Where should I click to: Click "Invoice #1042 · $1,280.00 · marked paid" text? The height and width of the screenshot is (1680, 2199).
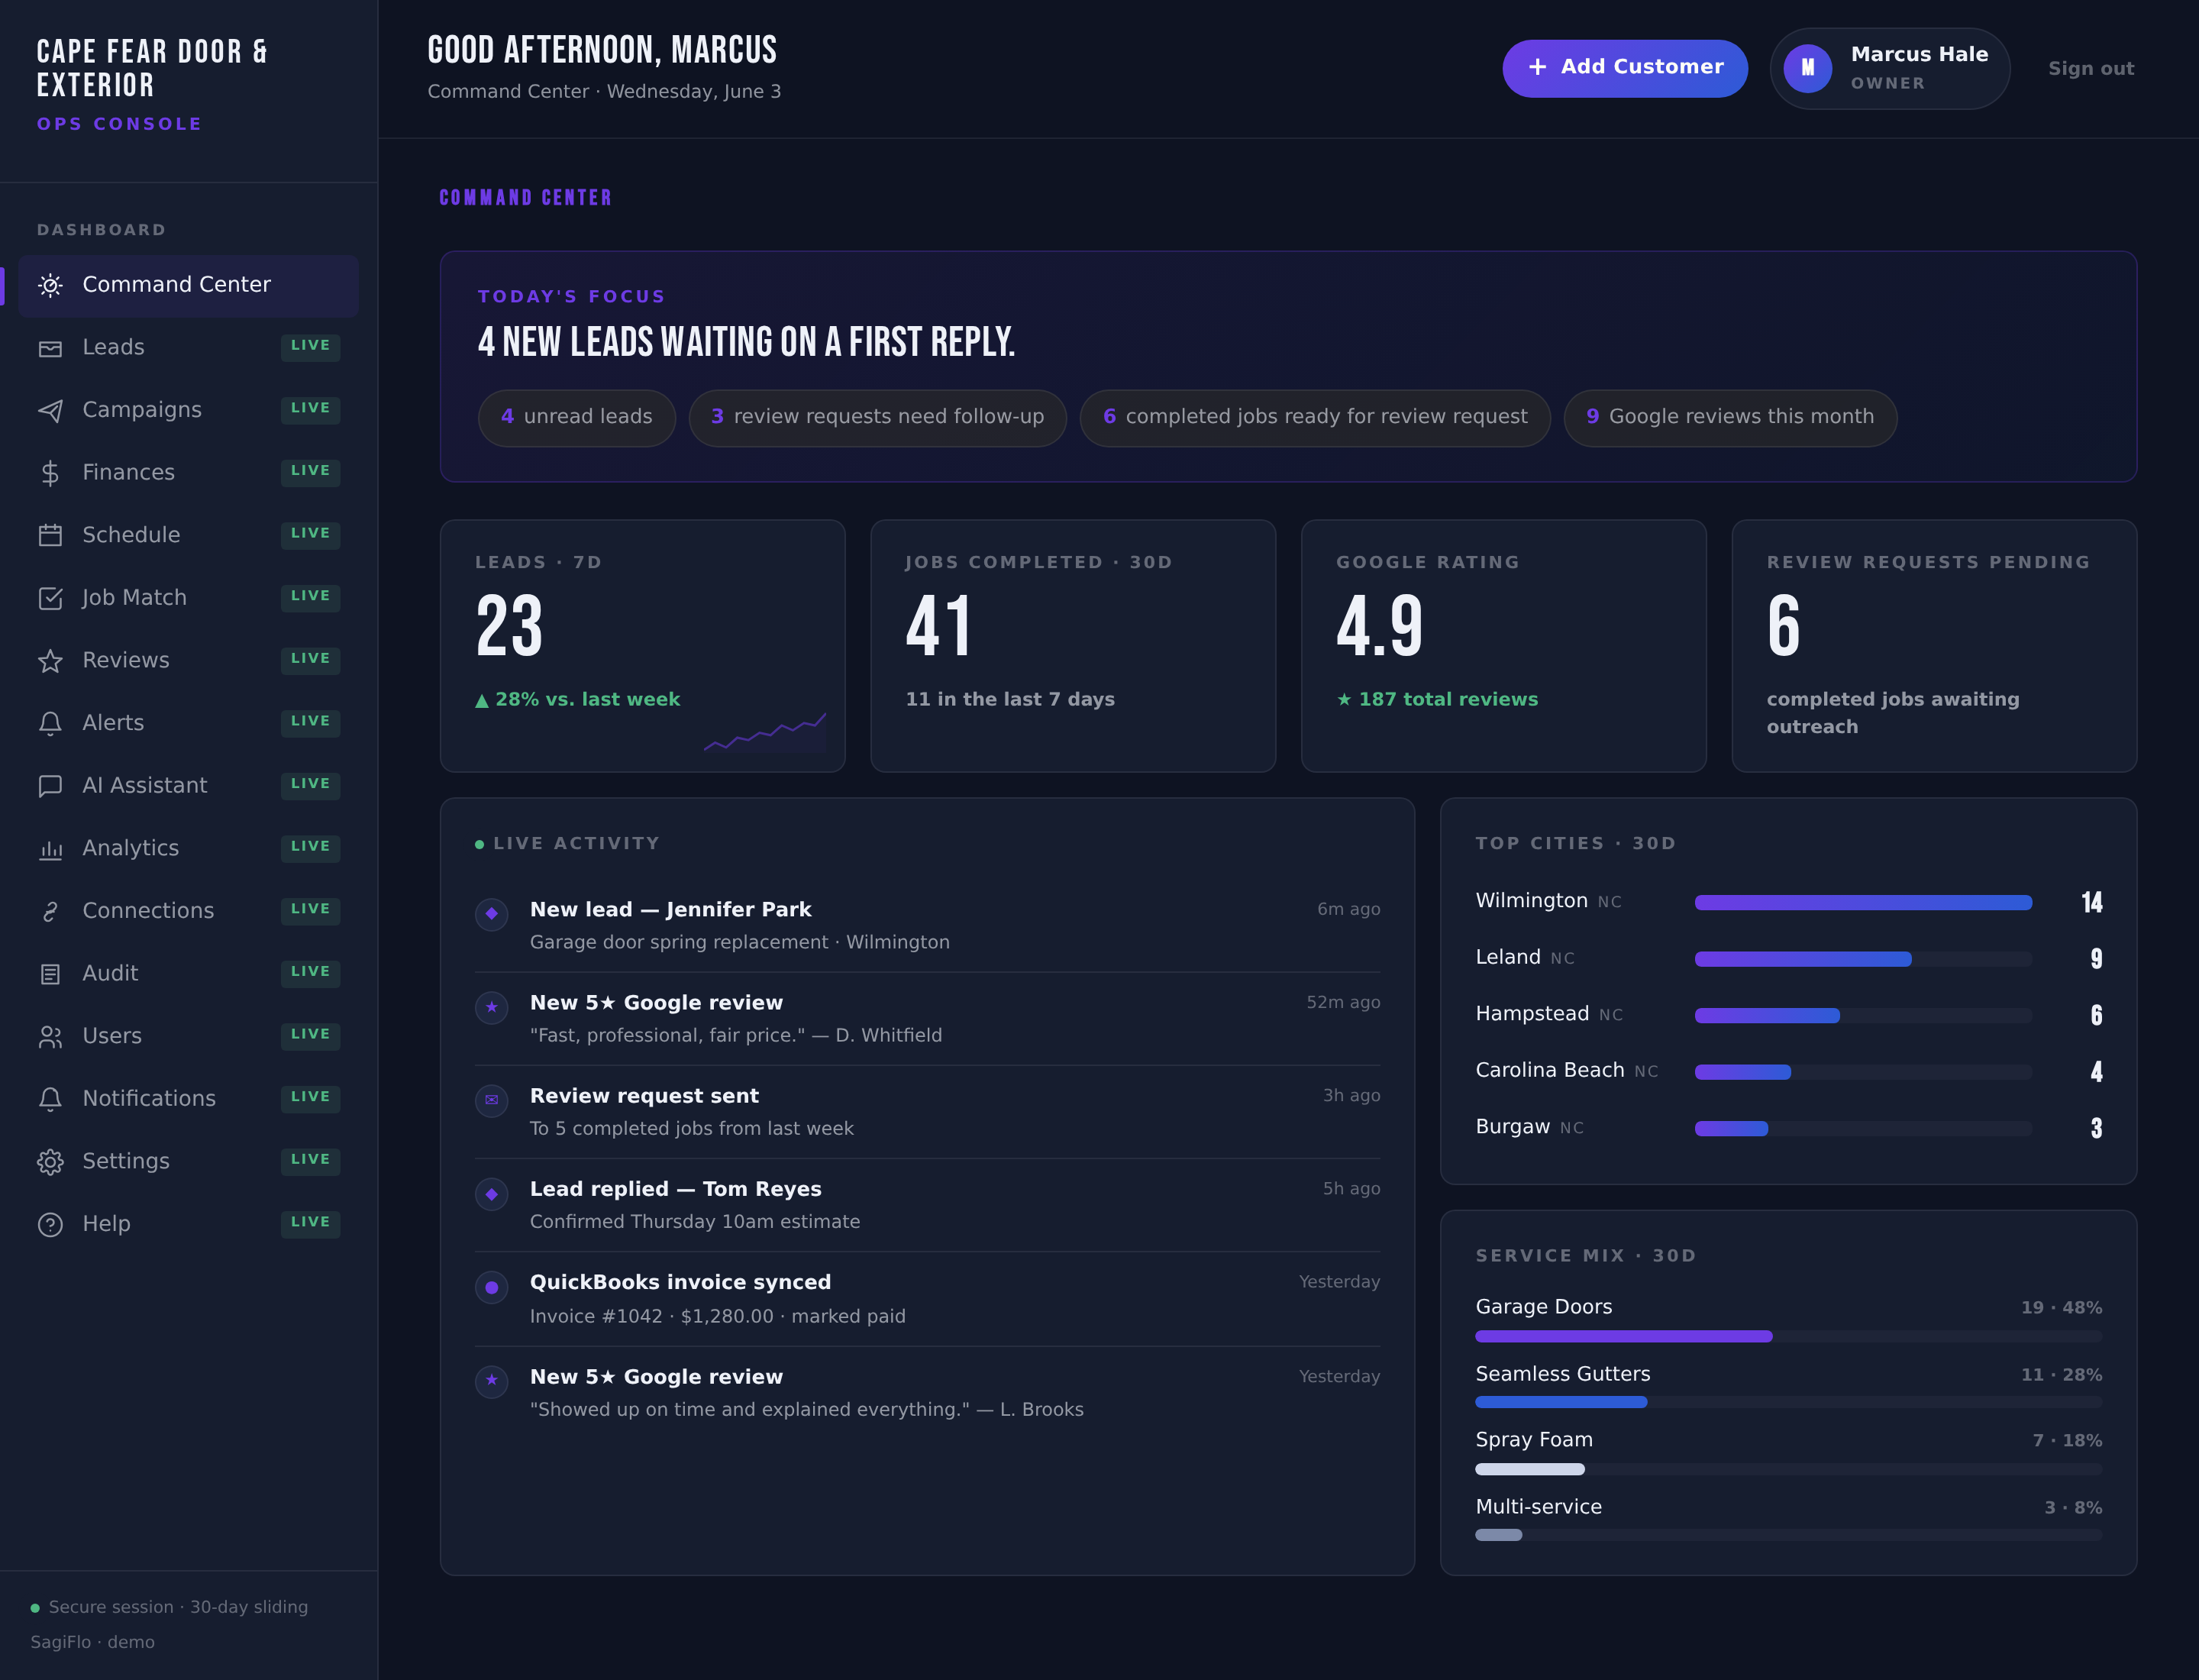click(717, 1316)
